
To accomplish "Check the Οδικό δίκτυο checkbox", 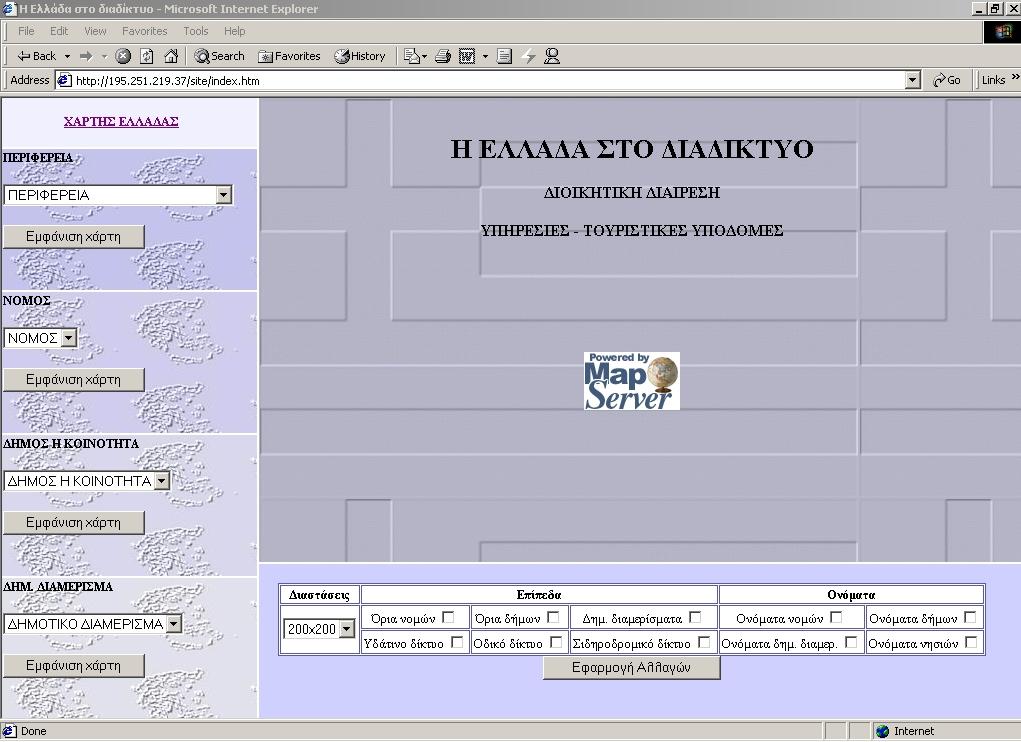I will tap(556, 642).
